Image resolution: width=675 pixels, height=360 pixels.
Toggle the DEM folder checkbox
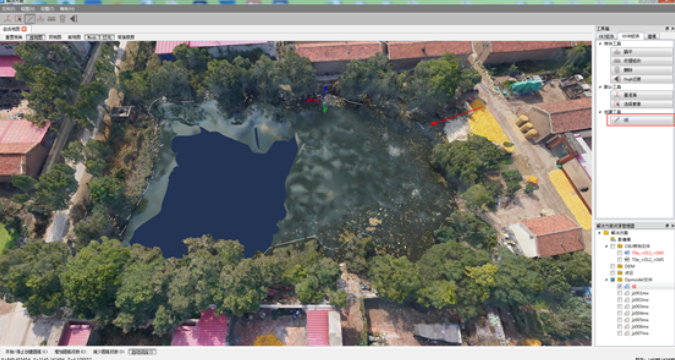[613, 267]
